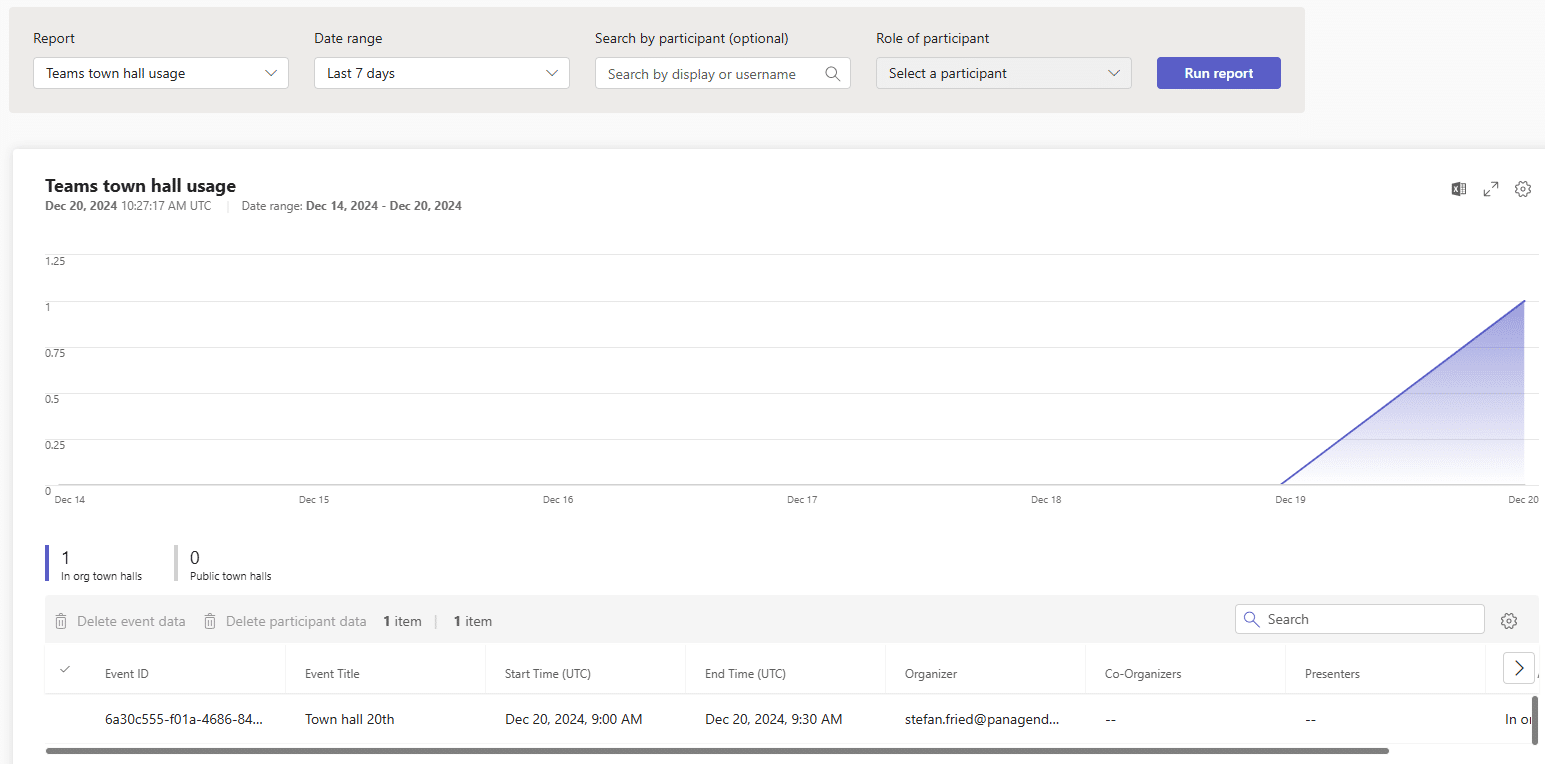
Task: Click the table Search field
Action: click(x=1370, y=619)
